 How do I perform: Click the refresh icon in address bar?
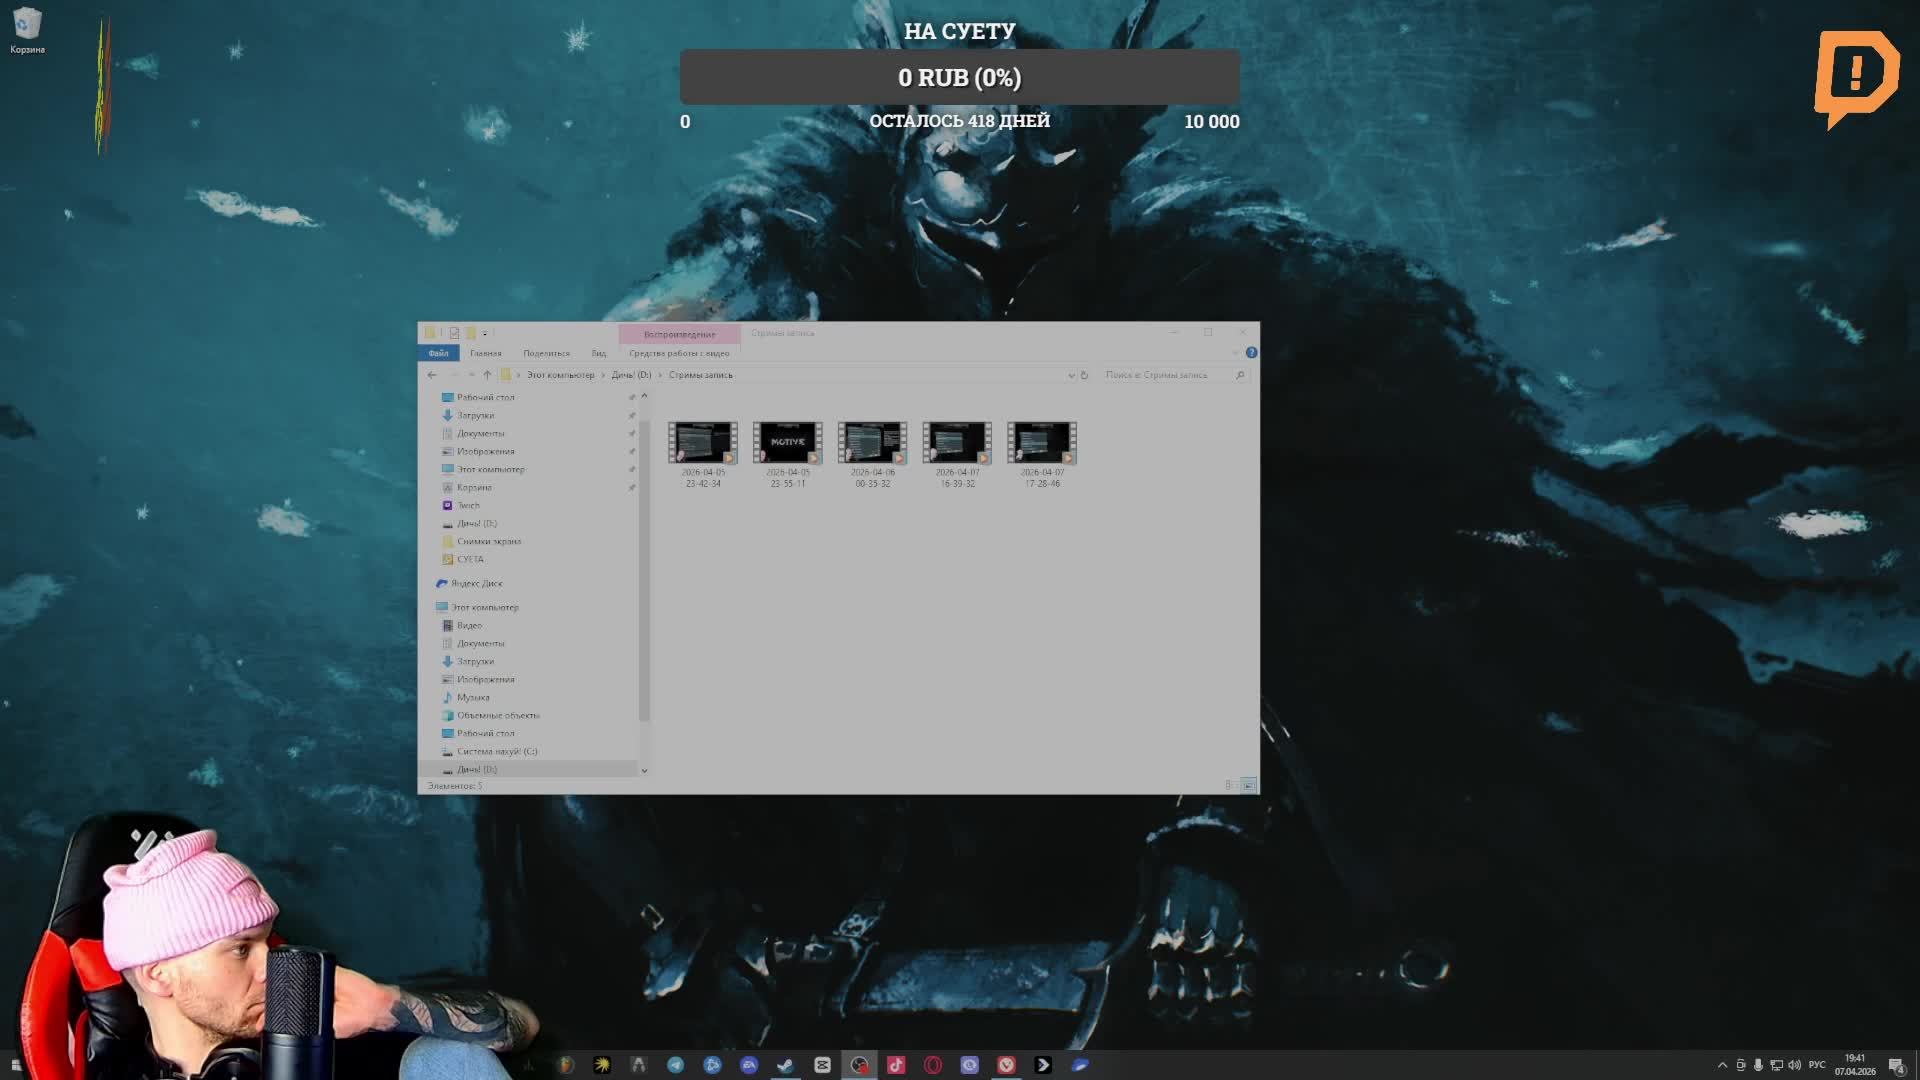click(1084, 375)
